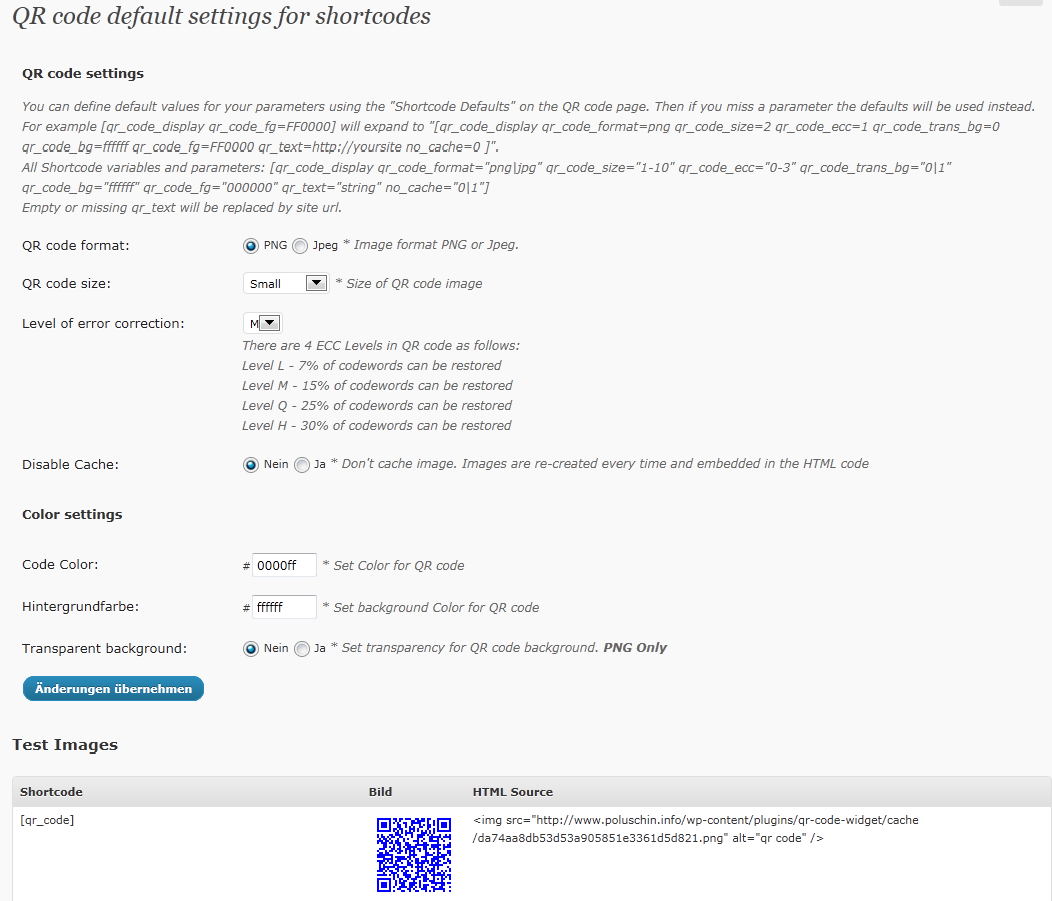Image resolution: width=1052 pixels, height=901 pixels.
Task: Select Jpeg as QR code format
Action: pos(300,246)
